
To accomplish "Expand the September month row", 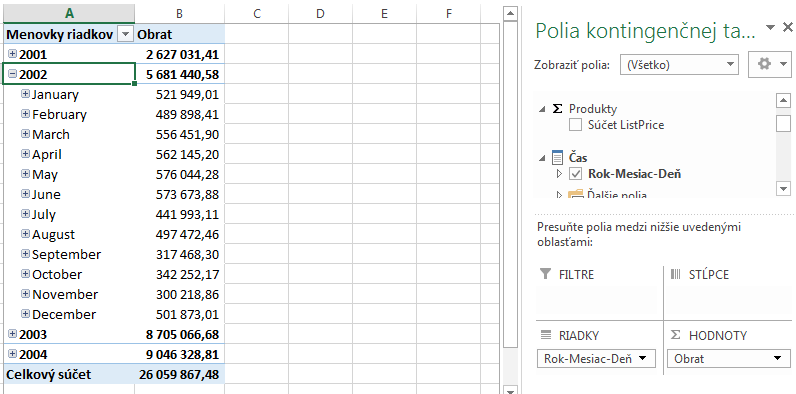I will [25, 253].
